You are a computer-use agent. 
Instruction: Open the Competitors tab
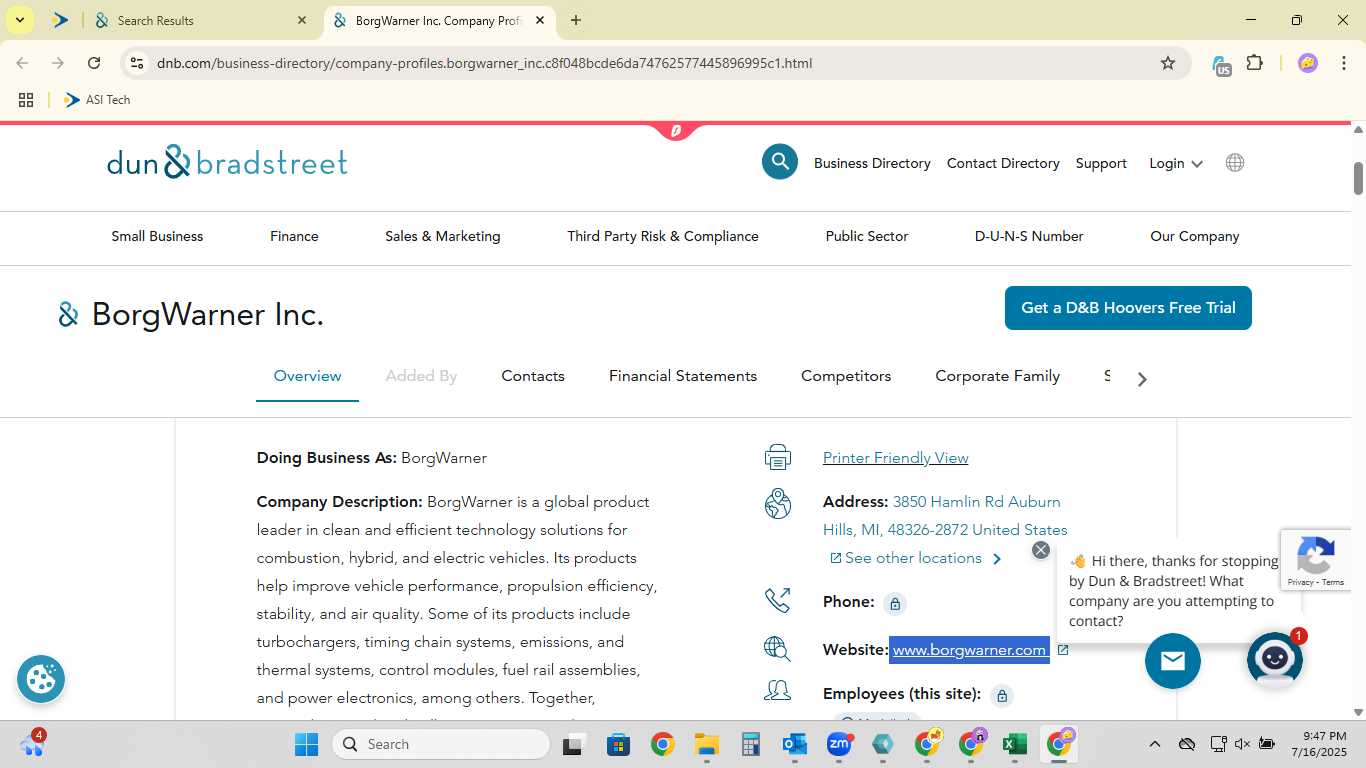click(x=846, y=376)
